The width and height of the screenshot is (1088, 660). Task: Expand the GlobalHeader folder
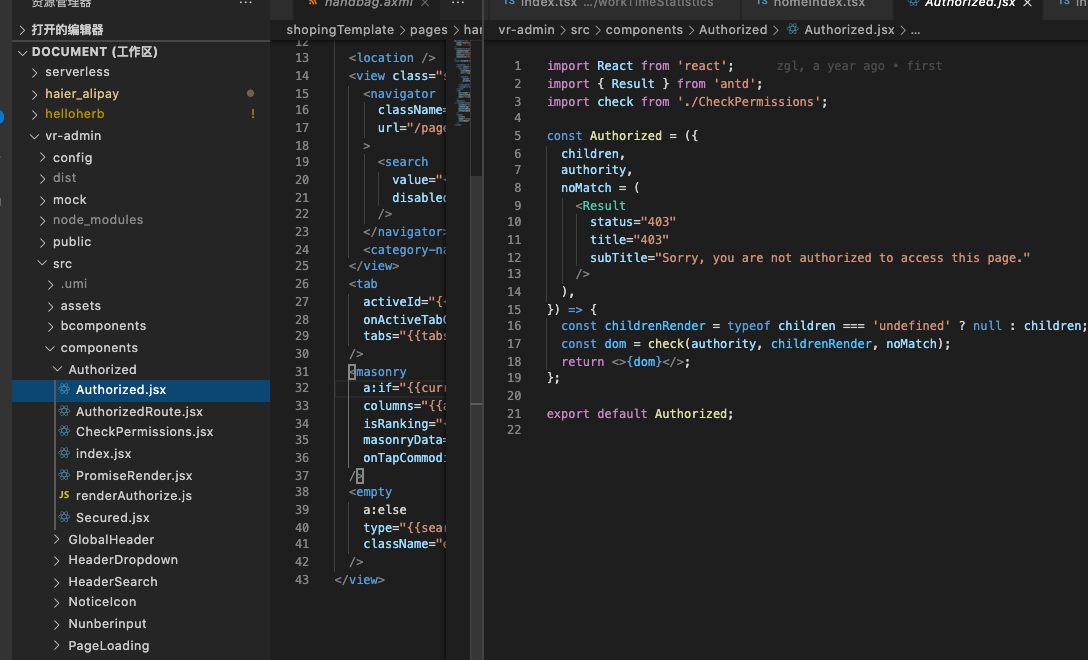coord(58,539)
